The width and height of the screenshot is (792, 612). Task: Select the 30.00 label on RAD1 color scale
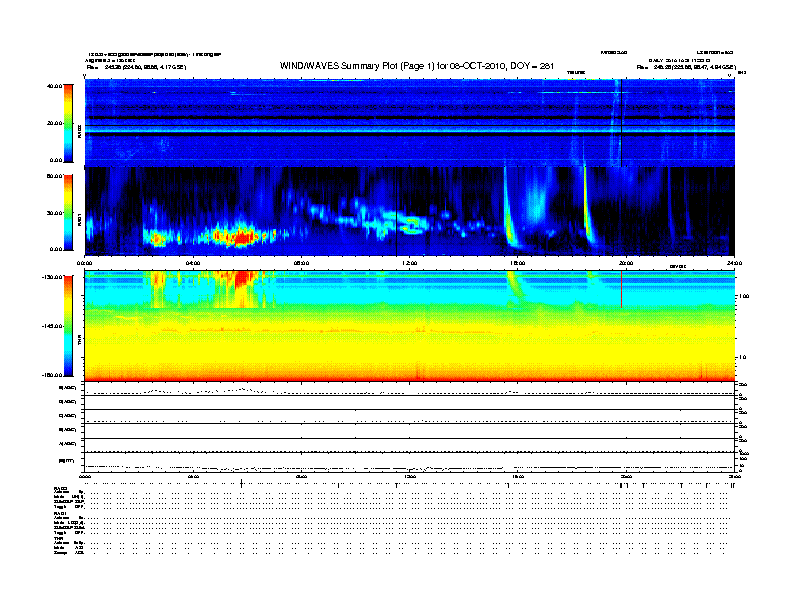point(54,213)
